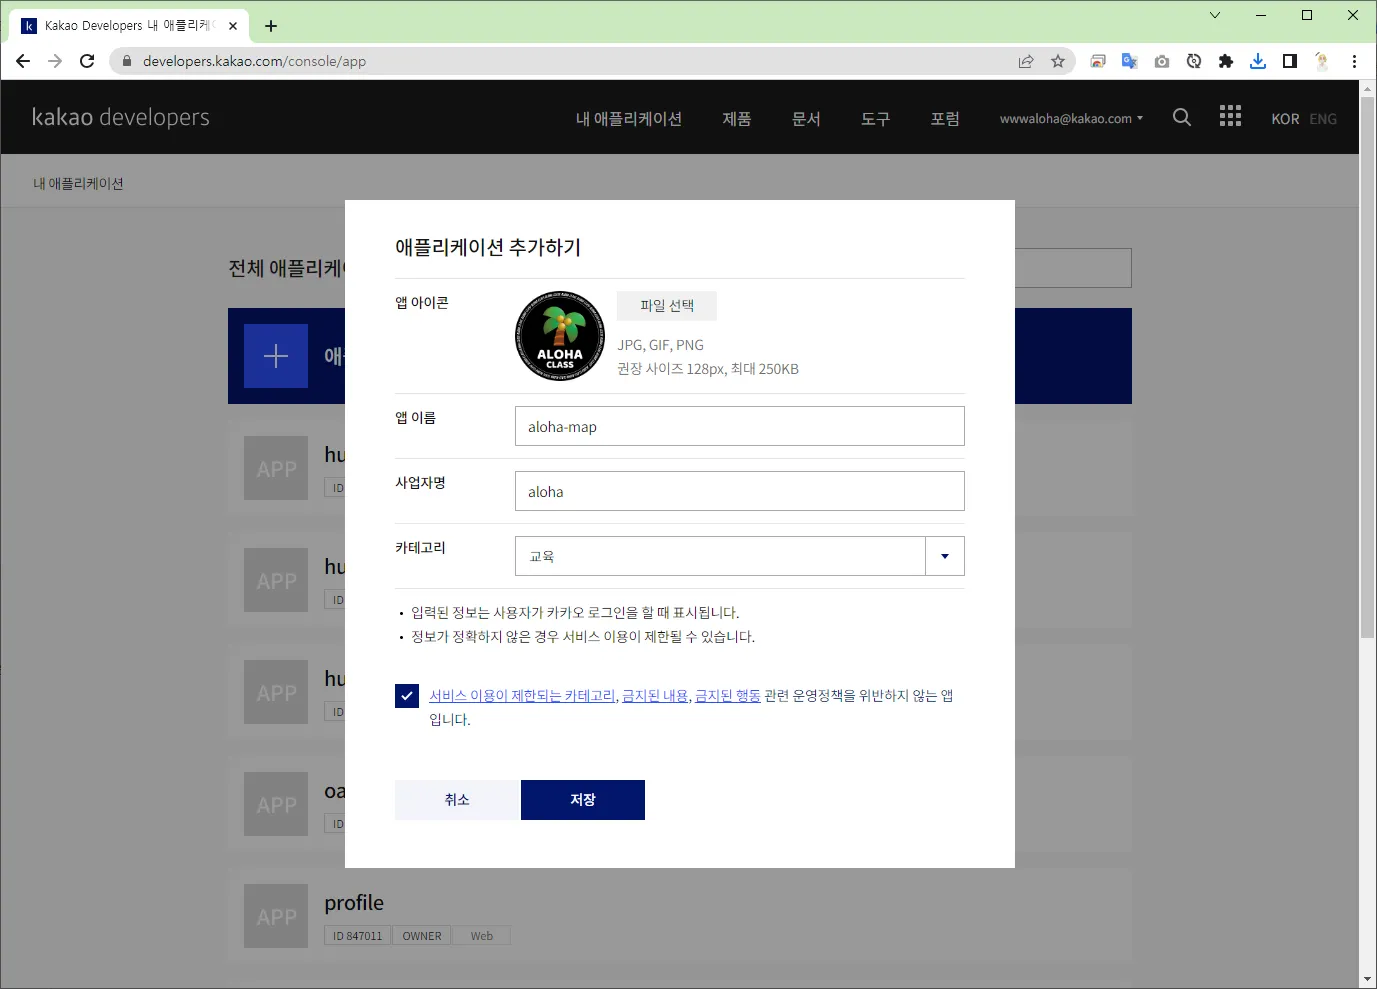Focus the 앱 이름 field with aloha-map

click(740, 426)
